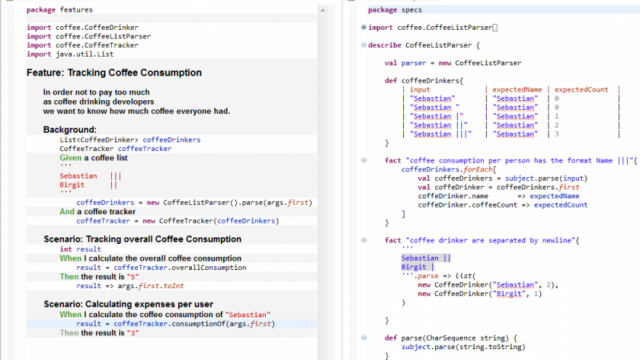
Task: Click the 'package features' line
Action: [x=60, y=10]
